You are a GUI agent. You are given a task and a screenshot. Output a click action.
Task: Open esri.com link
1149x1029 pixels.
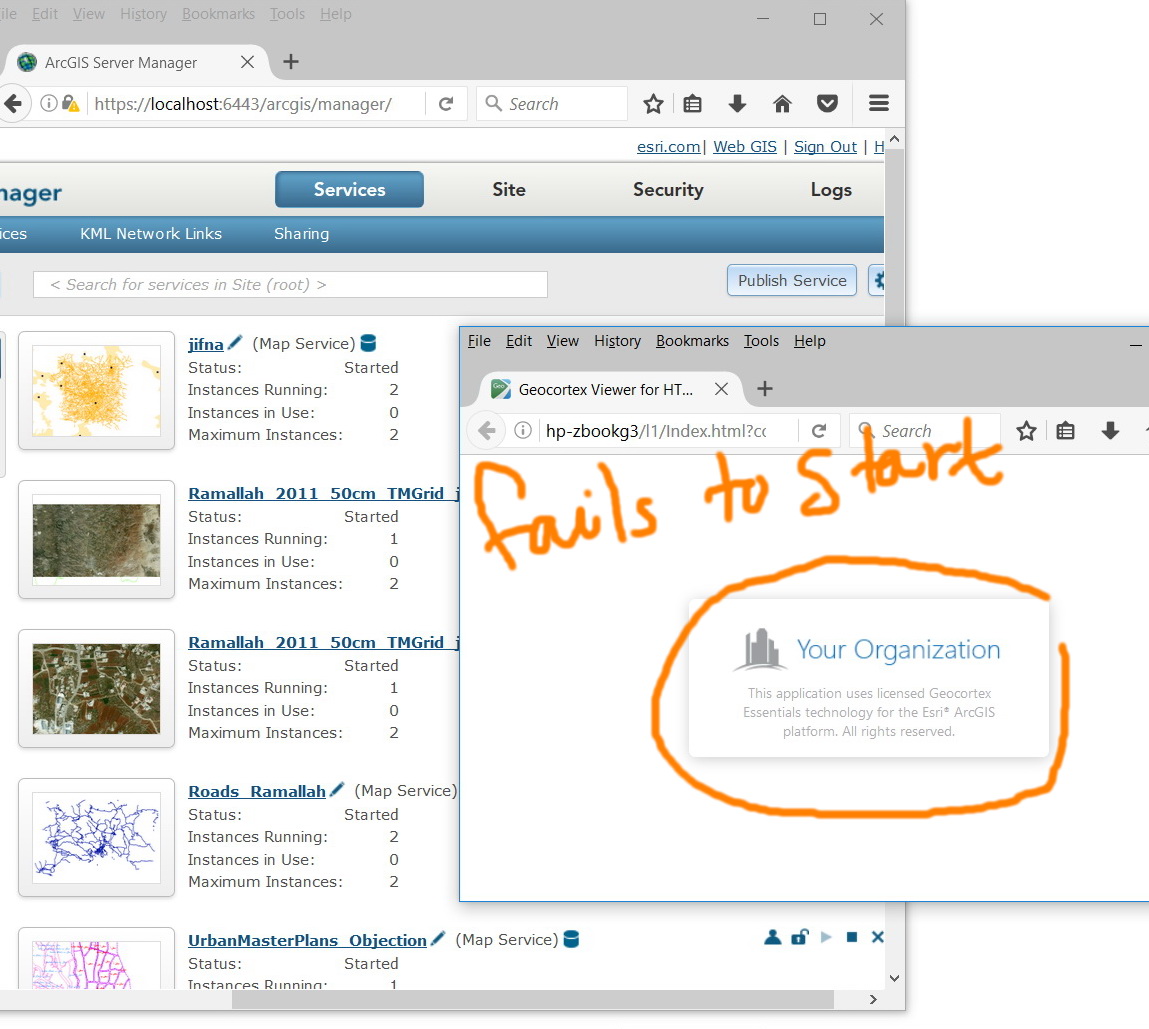pos(668,147)
